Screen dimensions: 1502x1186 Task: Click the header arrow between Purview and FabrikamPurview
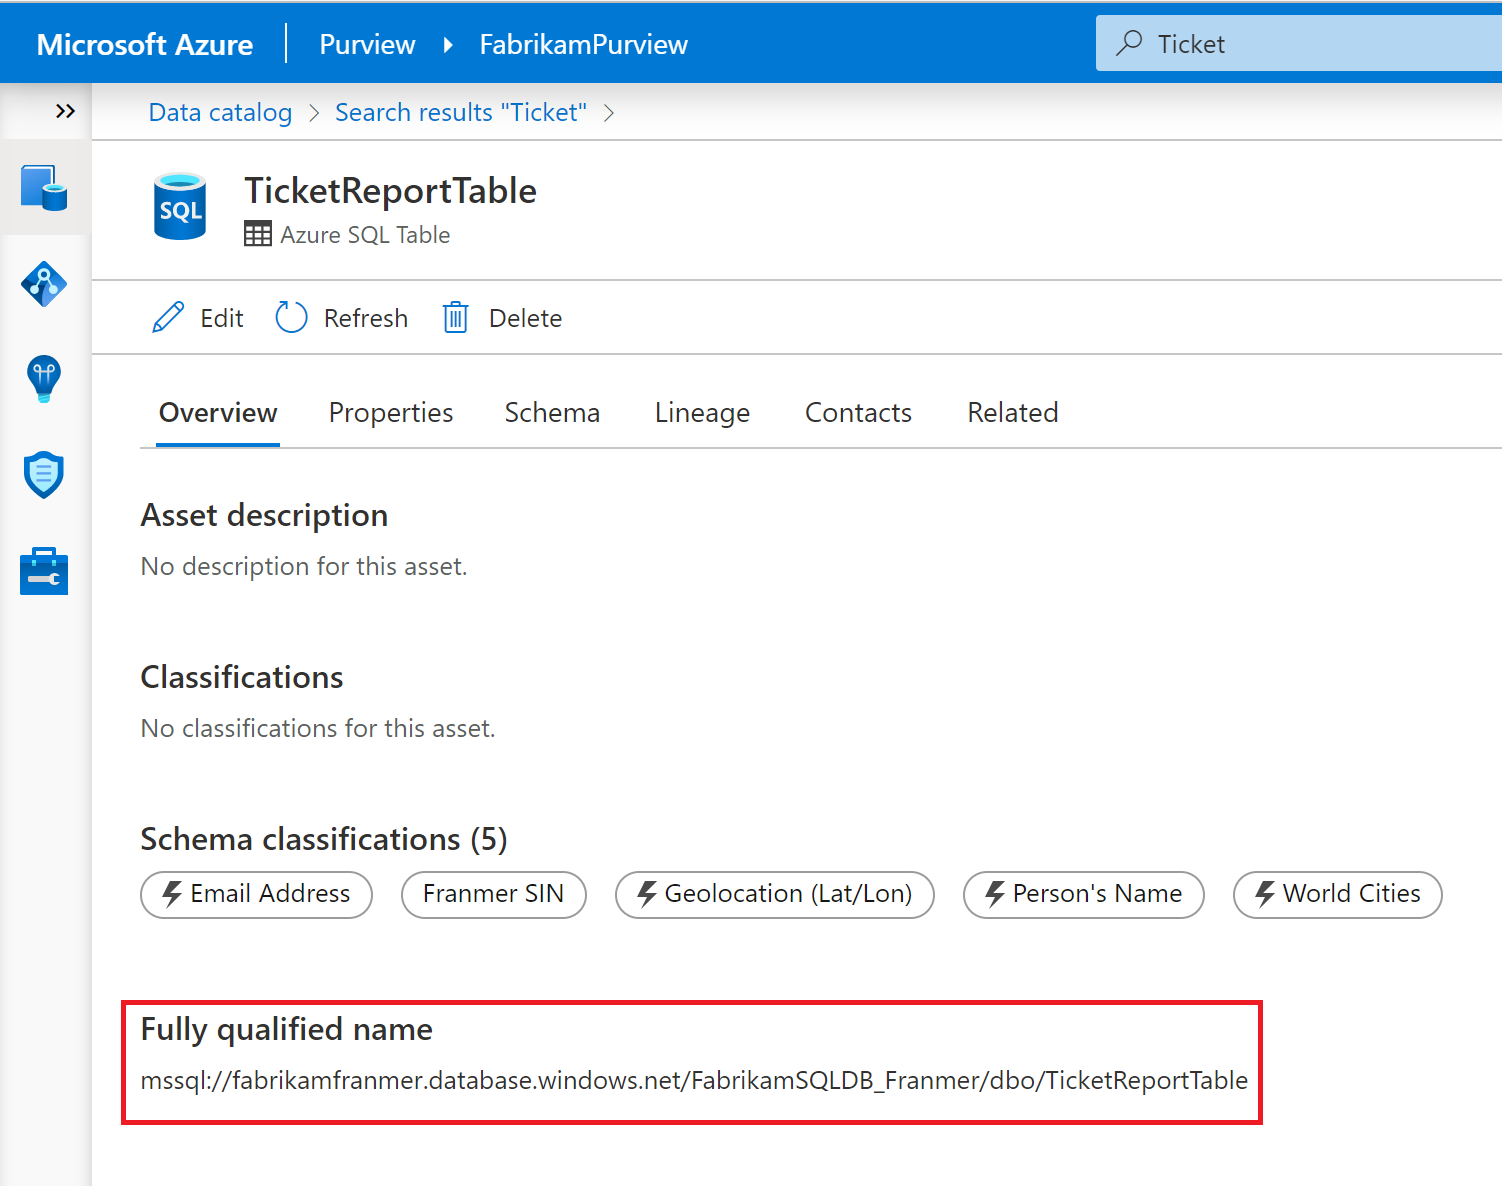[448, 44]
